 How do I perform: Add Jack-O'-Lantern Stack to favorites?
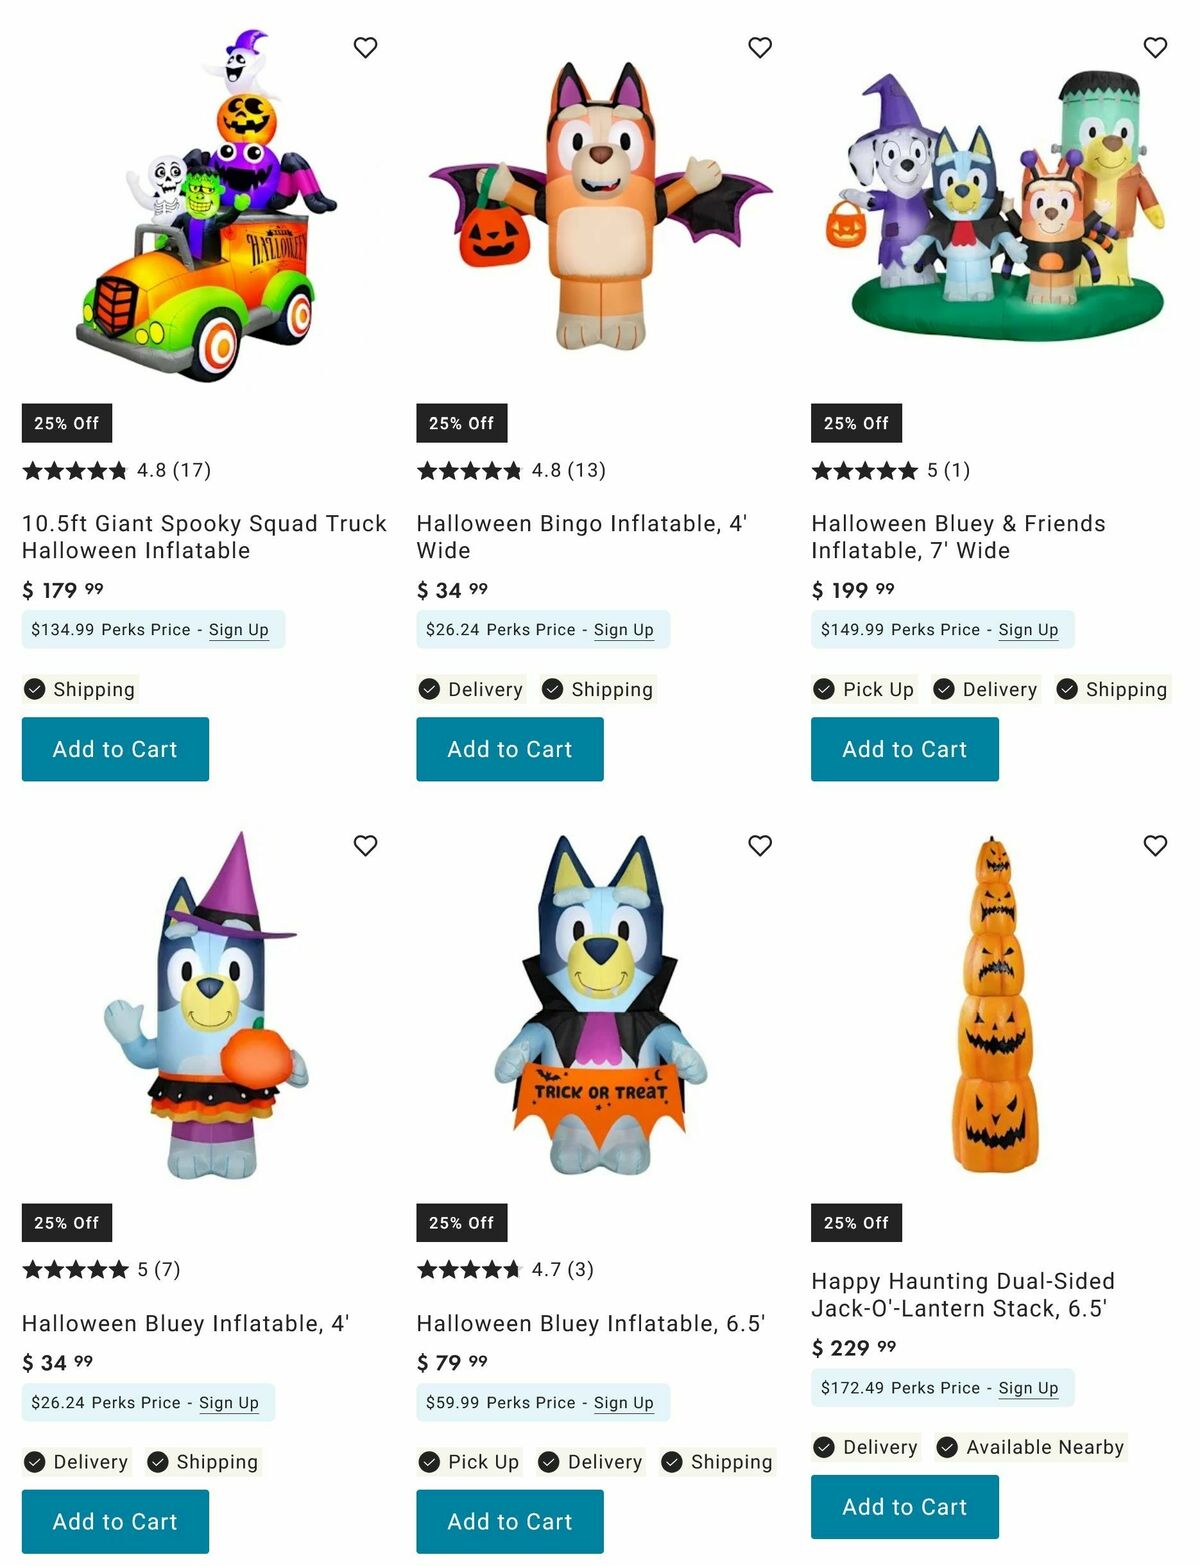1155,846
